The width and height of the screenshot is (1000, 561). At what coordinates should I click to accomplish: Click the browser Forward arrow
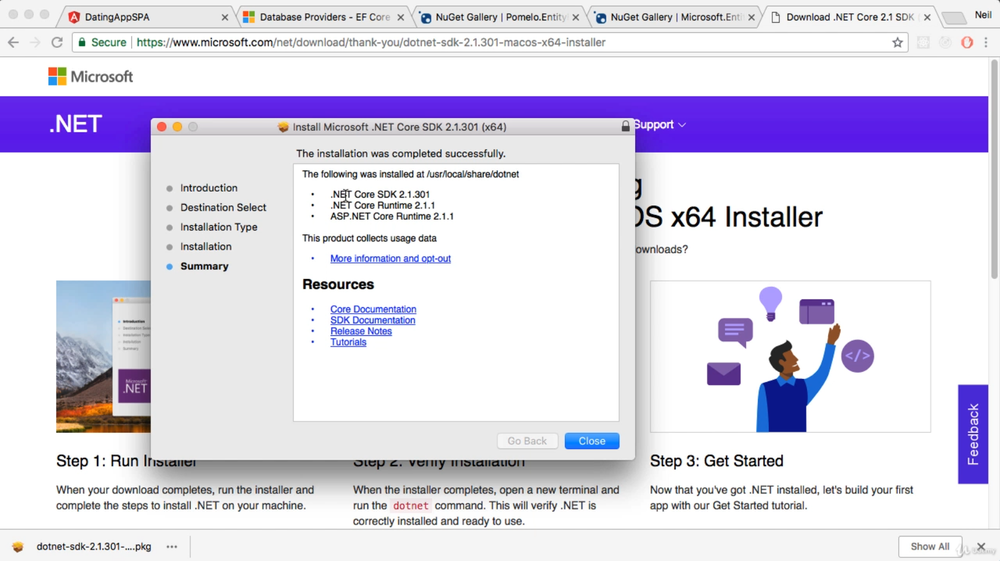point(35,42)
